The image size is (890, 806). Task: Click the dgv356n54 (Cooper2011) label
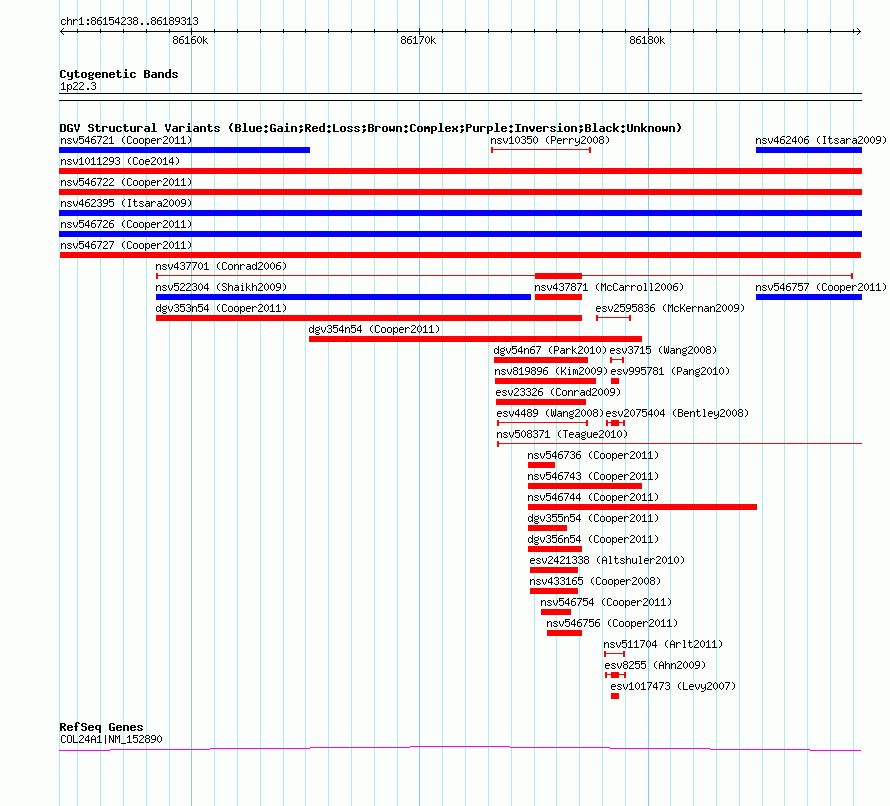[593, 539]
